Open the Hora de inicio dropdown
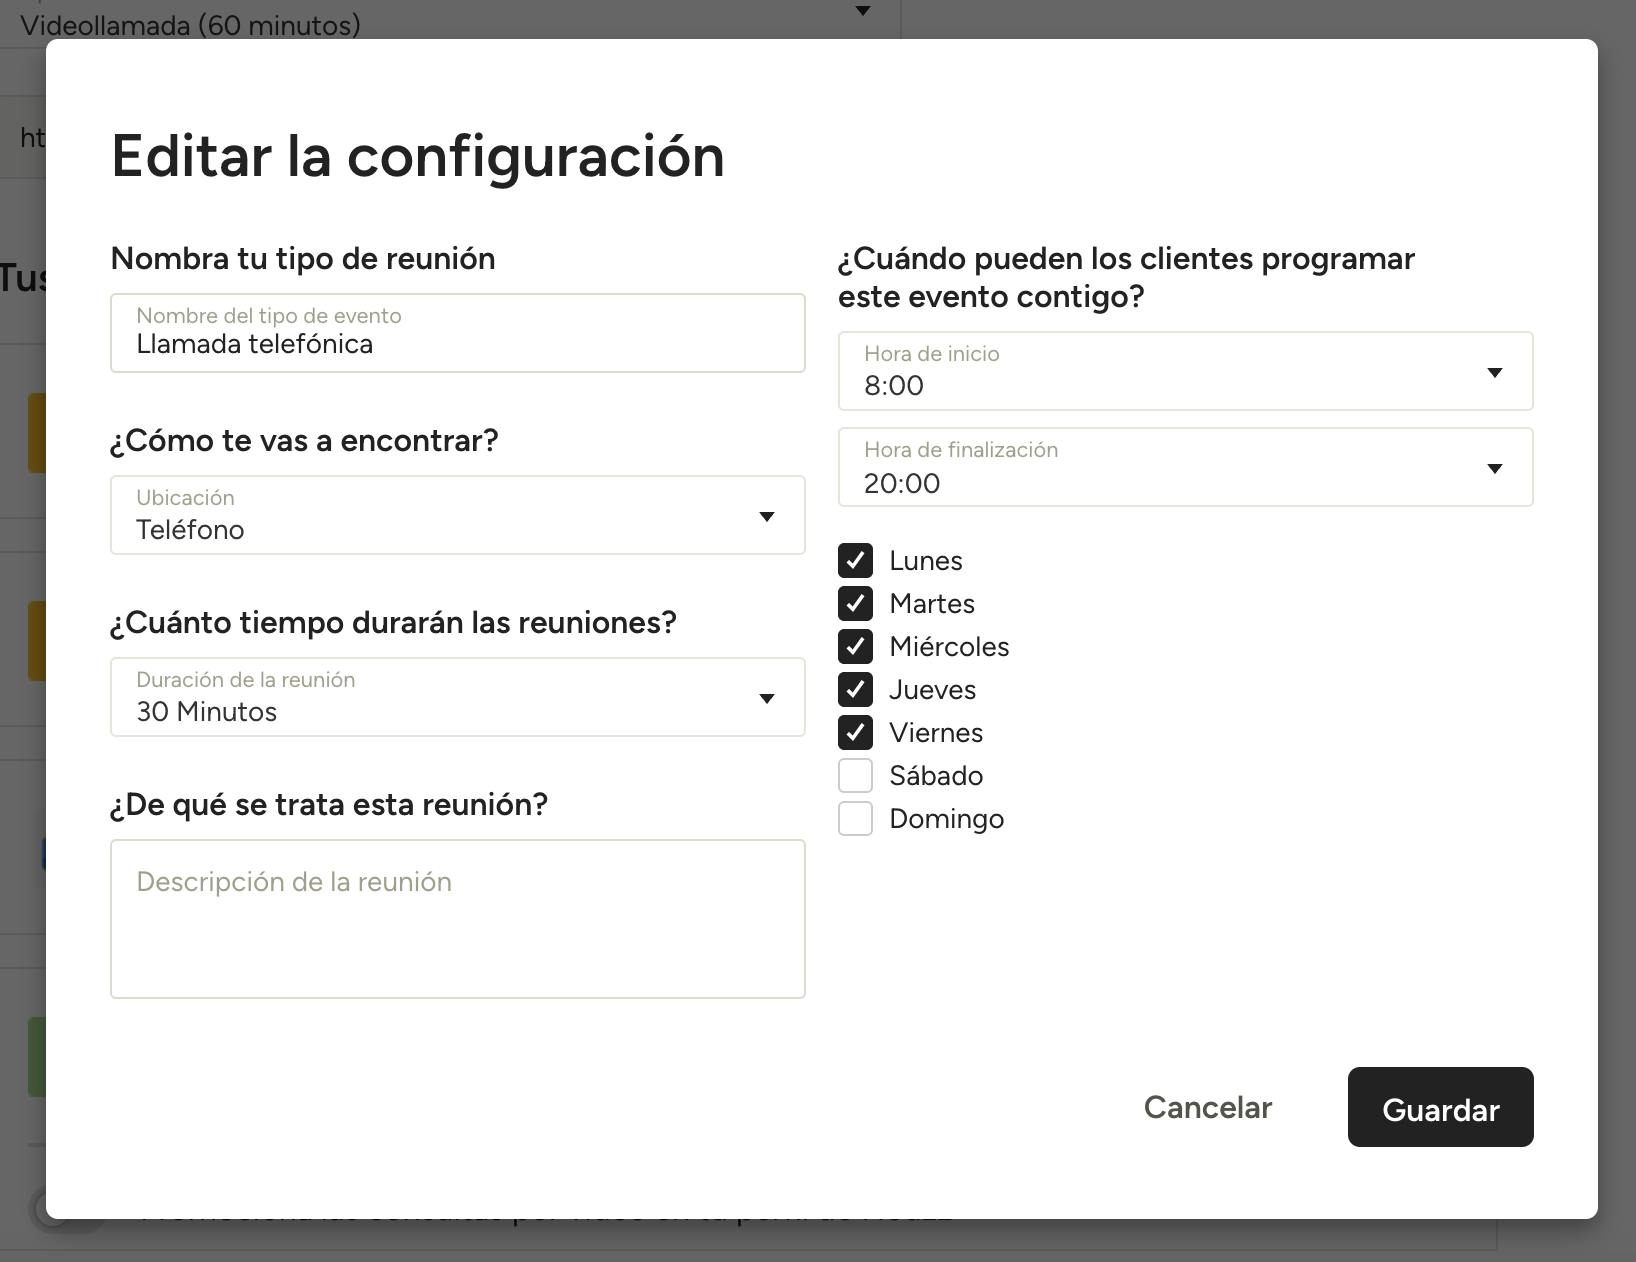Viewport: 1636px width, 1262px height. point(1184,372)
